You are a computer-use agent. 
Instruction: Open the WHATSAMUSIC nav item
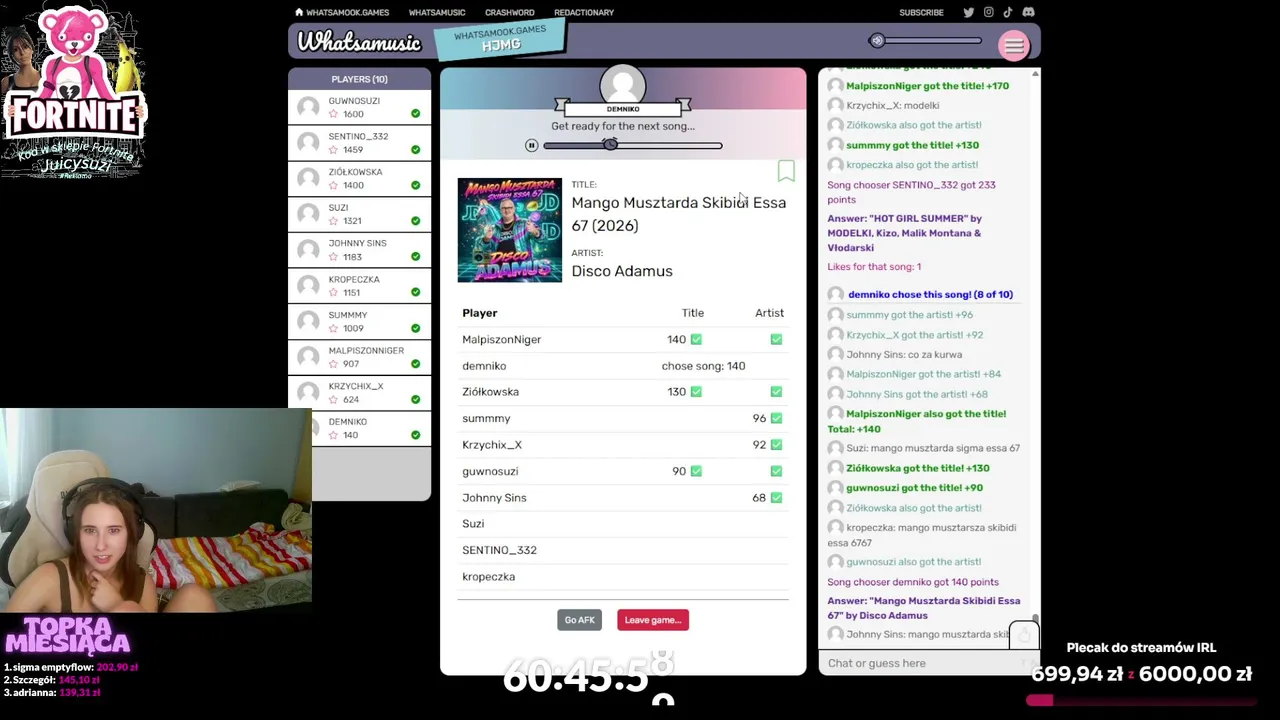pyautogui.click(x=437, y=13)
